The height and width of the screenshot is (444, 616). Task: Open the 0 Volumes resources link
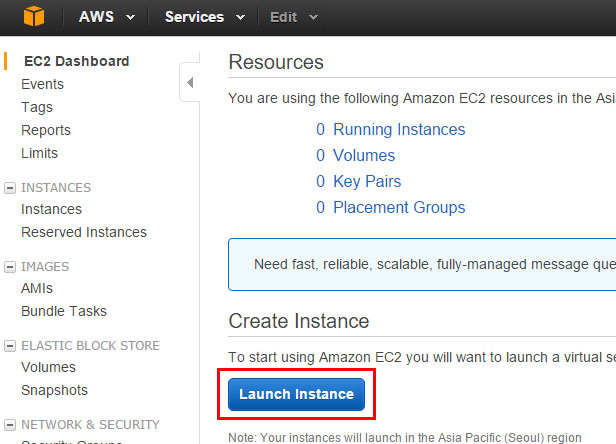356,156
